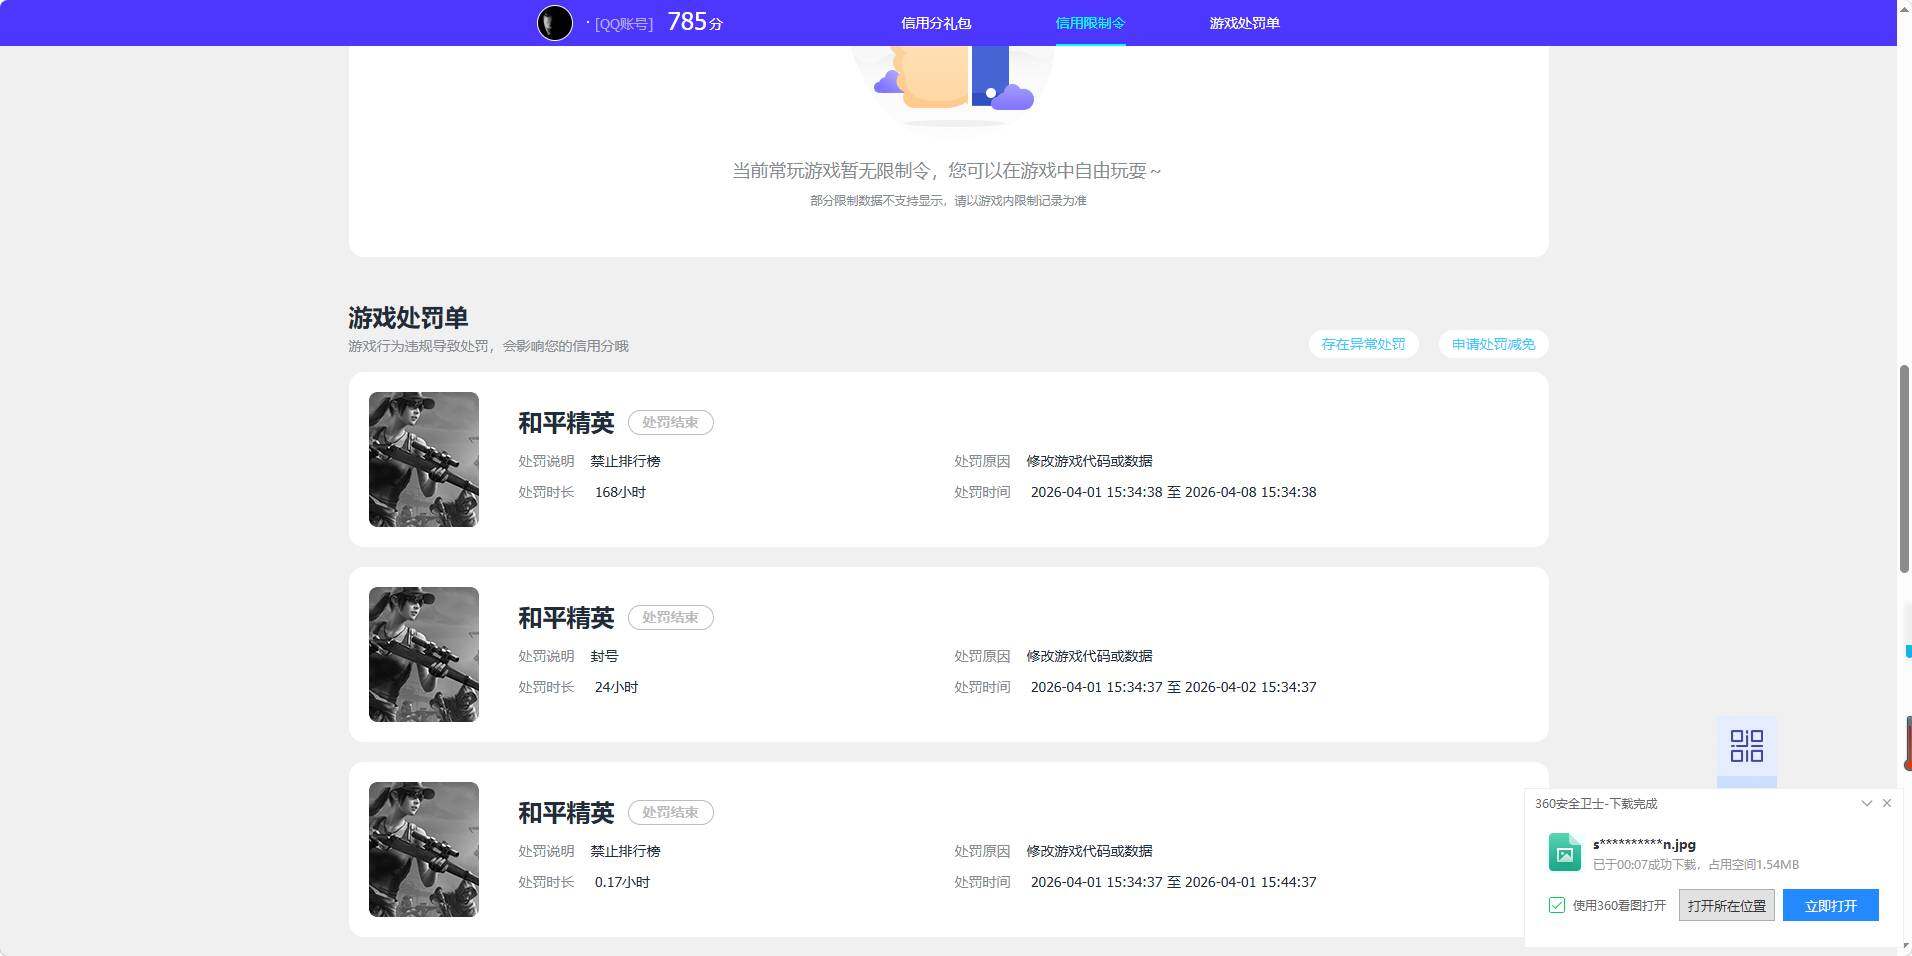This screenshot has width=1912, height=956.
Task: Open the QR code icon
Action: coord(1746,746)
